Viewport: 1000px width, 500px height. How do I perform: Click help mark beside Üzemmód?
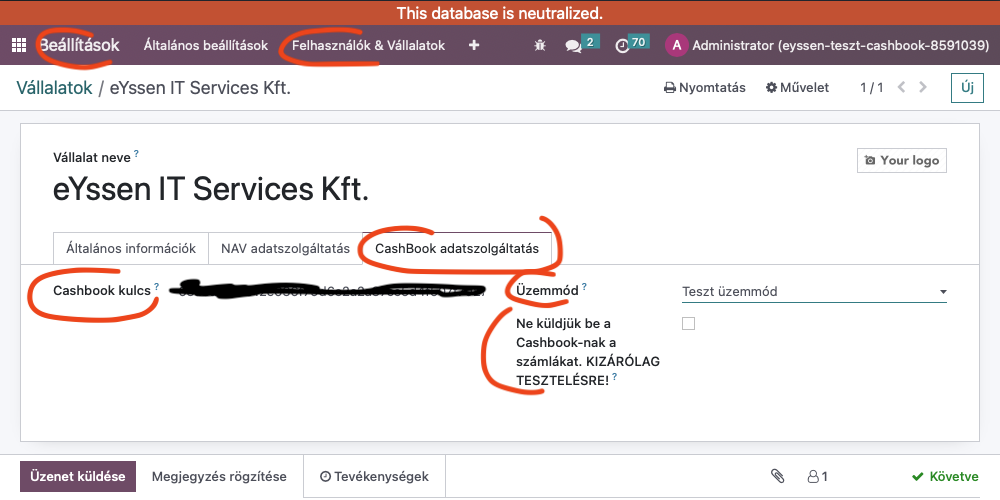pyautogui.click(x=584, y=287)
